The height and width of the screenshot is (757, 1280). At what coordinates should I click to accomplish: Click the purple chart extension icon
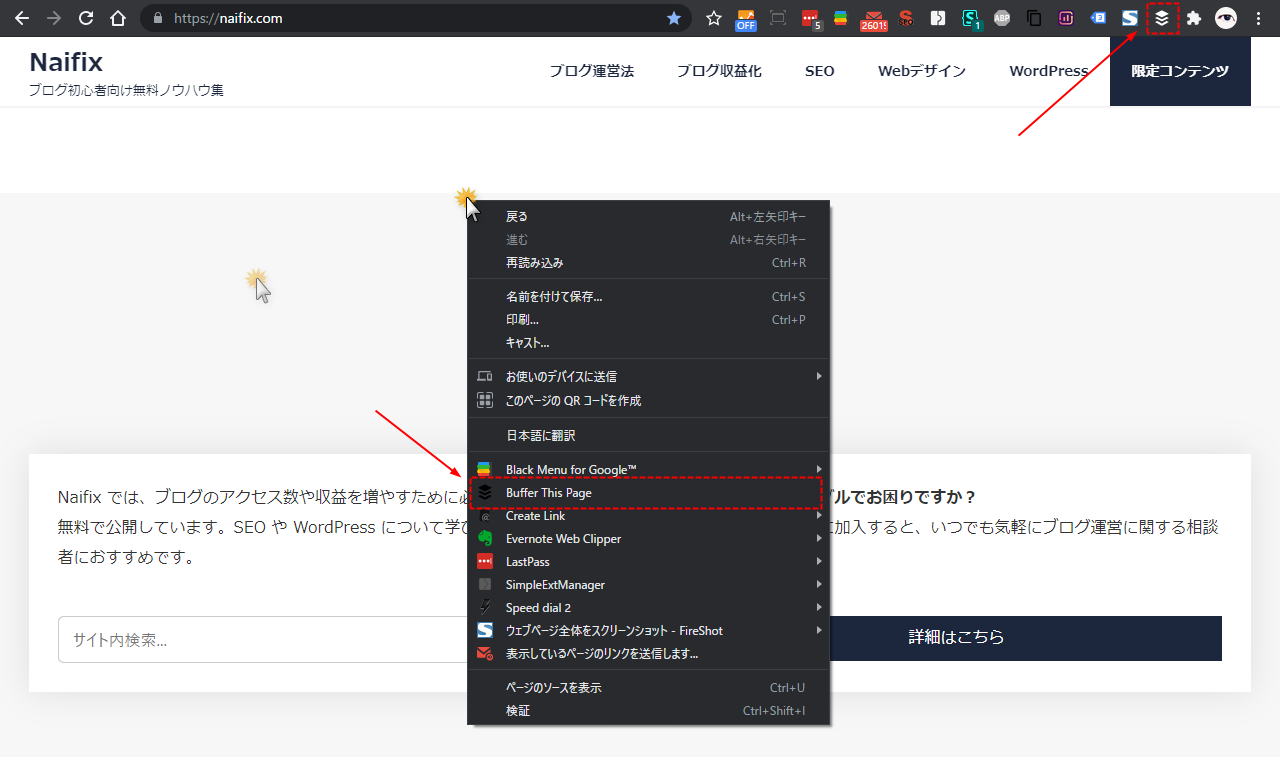coord(1066,18)
